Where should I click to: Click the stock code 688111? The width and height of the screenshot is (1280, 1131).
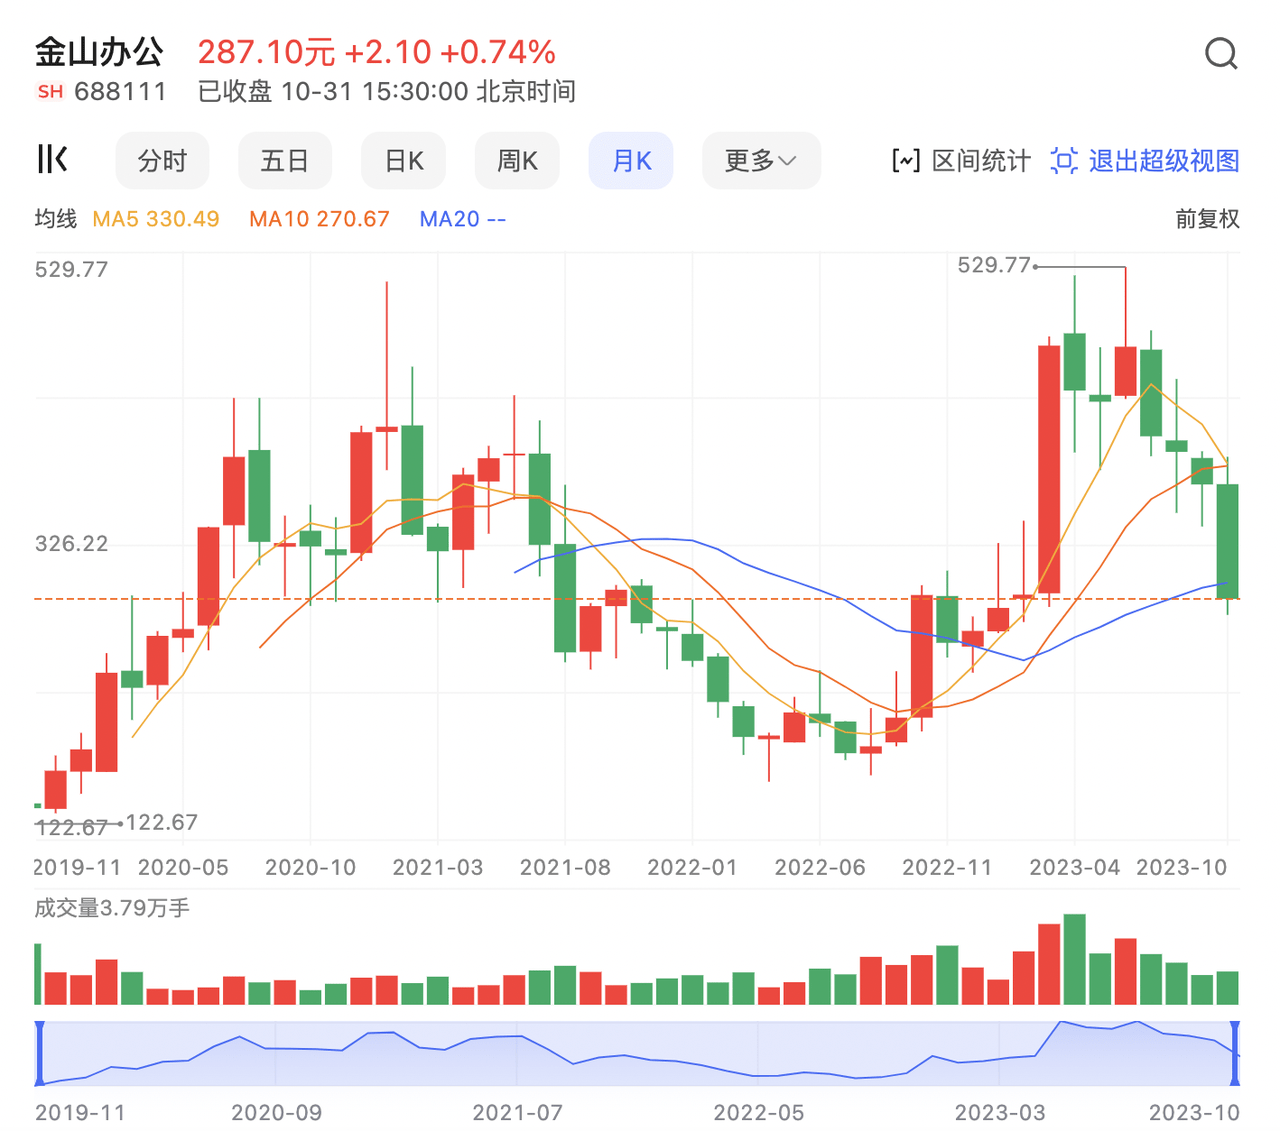121,92
